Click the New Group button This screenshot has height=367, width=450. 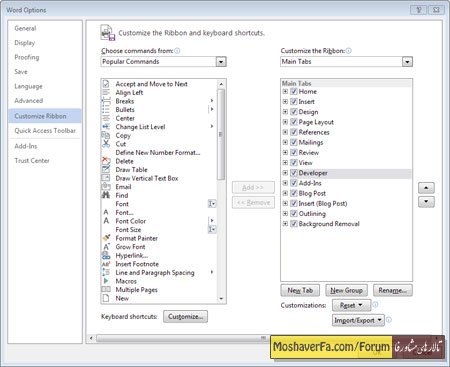point(346,290)
